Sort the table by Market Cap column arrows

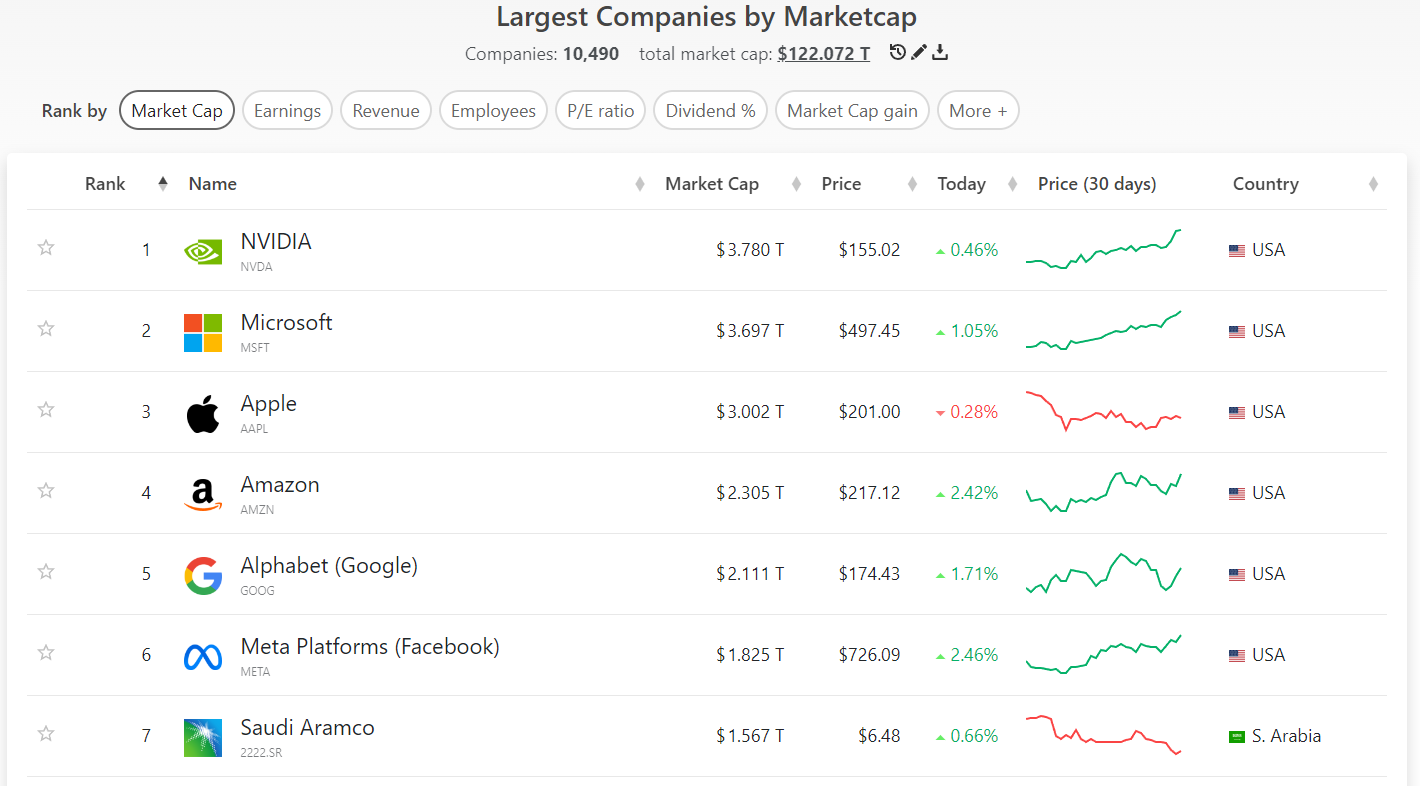(x=796, y=184)
